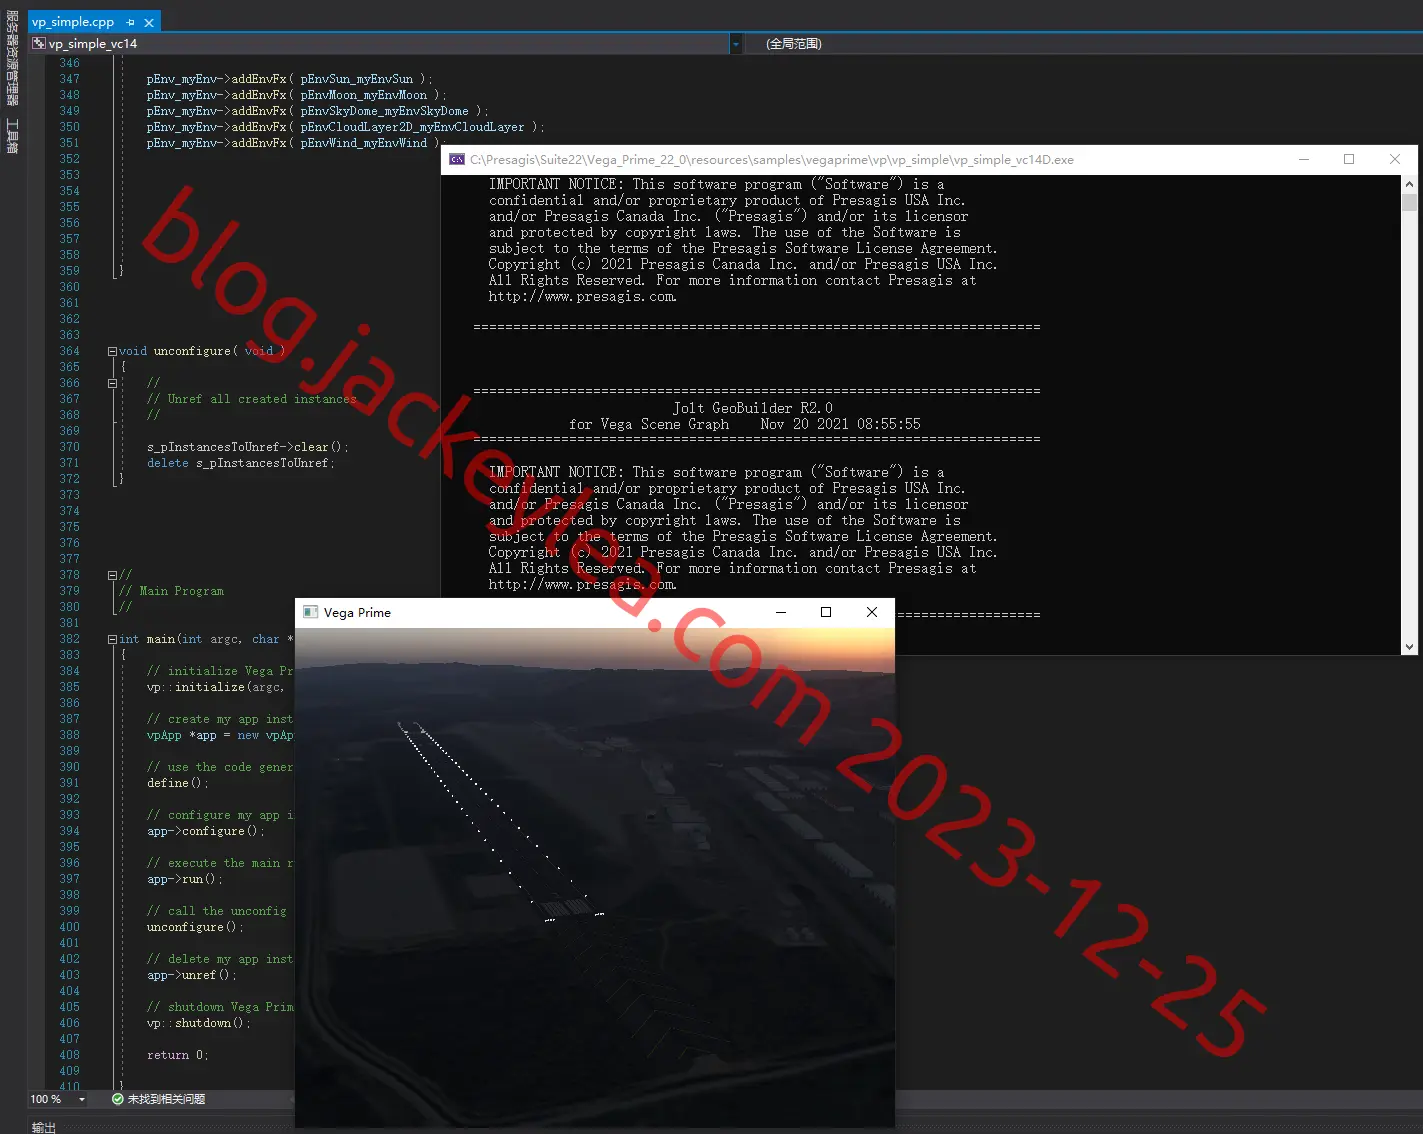Minimize the Vega Prime window
The height and width of the screenshot is (1134, 1423).
point(781,612)
